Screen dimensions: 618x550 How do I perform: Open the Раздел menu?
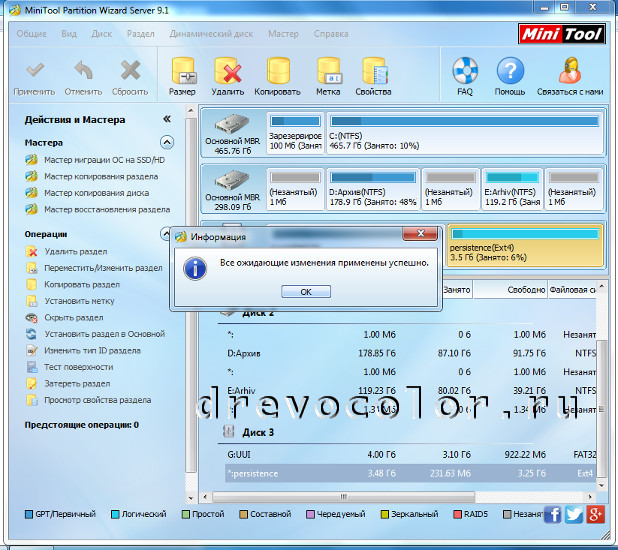coord(141,34)
